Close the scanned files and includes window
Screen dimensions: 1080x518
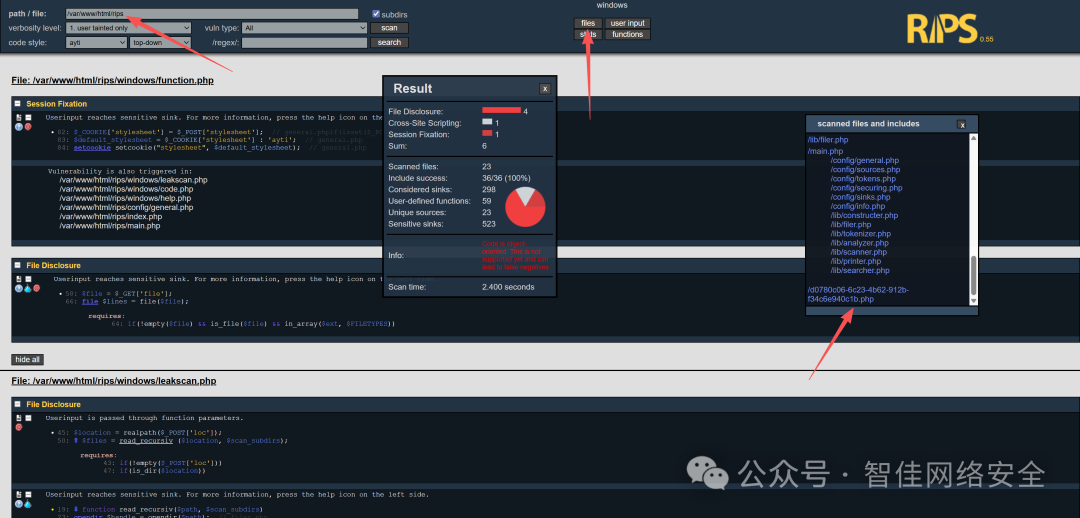(962, 125)
